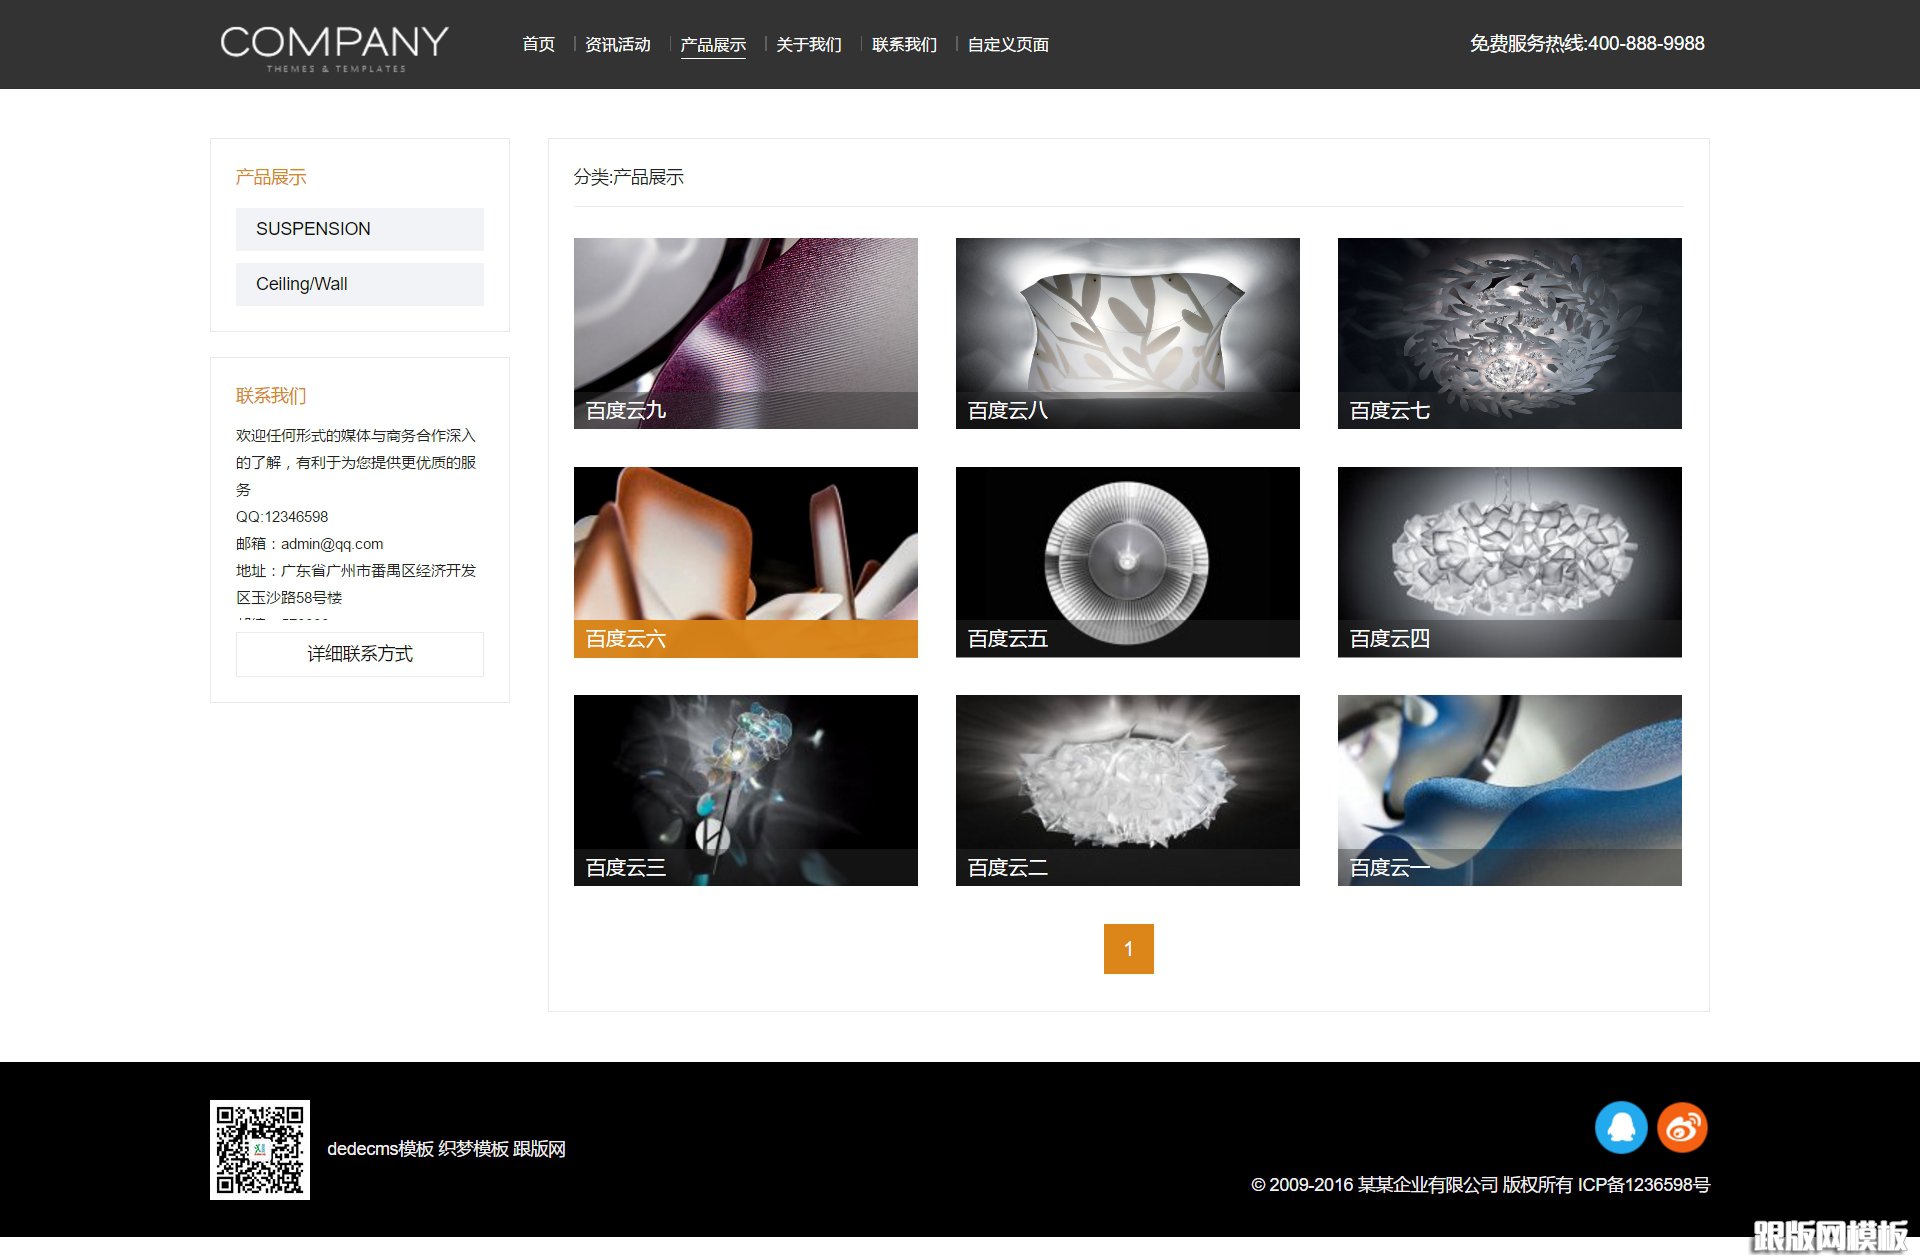Open the 首页 navigation item
Viewport: 1920px width, 1260px height.
click(x=538, y=44)
